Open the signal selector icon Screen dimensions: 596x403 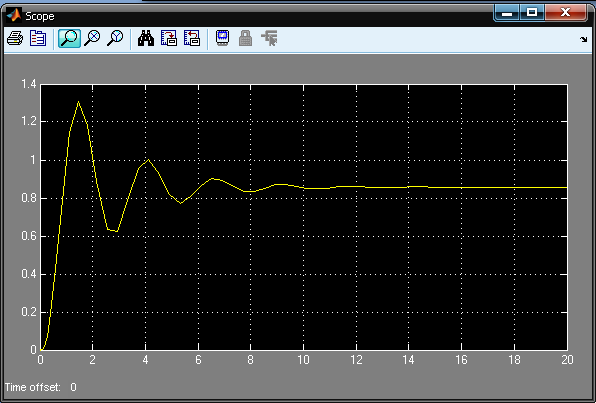(x=269, y=38)
